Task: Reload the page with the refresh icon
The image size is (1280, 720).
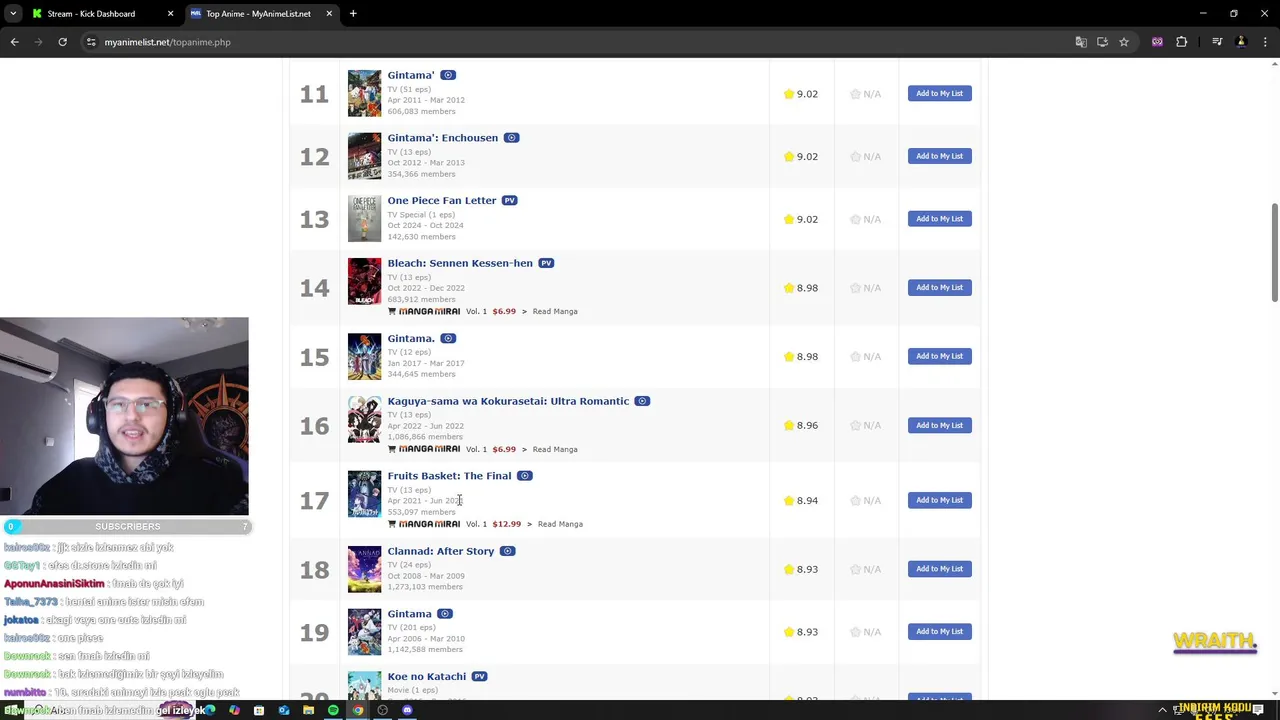Action: tap(62, 42)
